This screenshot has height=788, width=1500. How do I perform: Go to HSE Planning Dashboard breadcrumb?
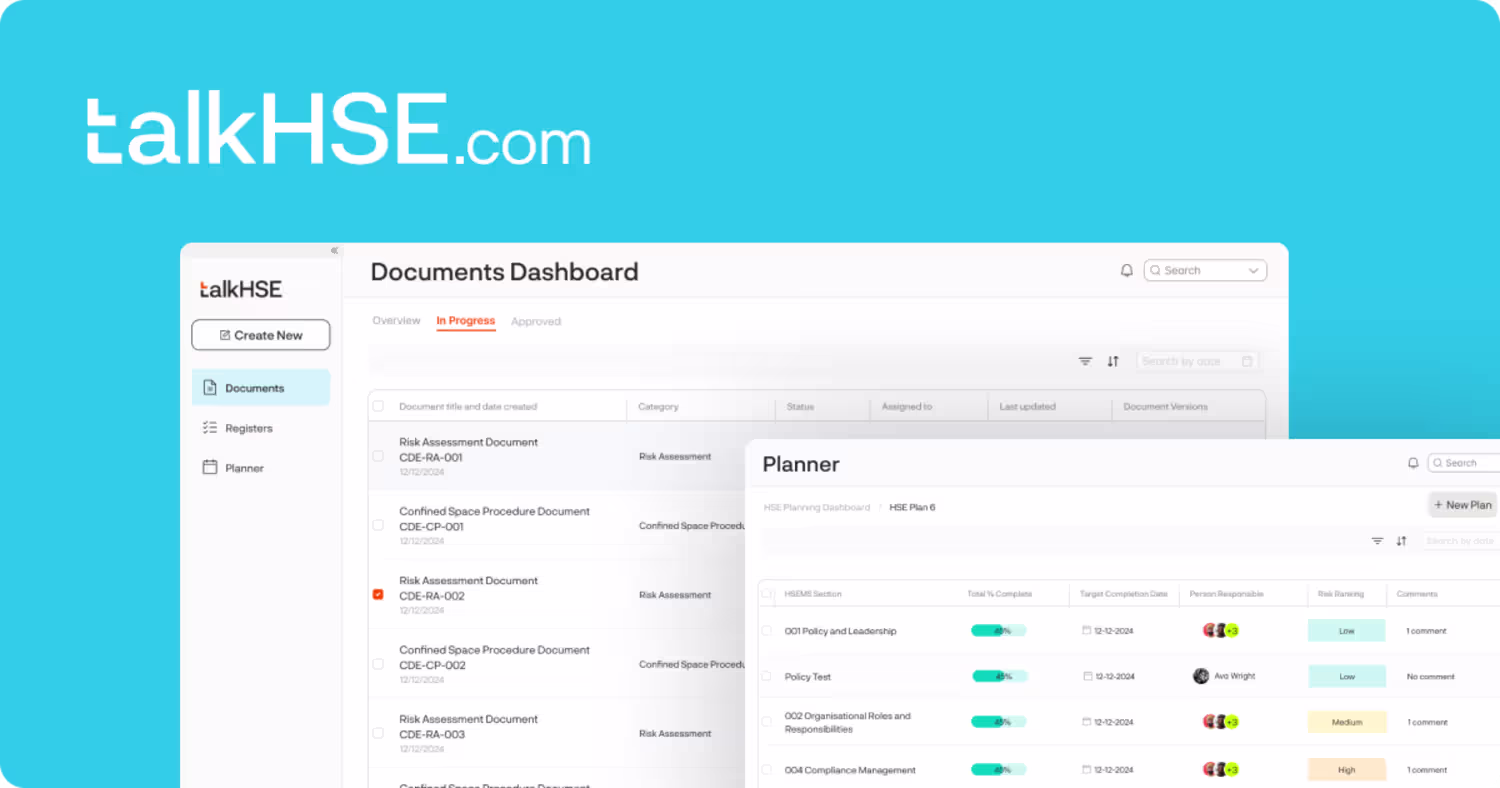pos(817,507)
